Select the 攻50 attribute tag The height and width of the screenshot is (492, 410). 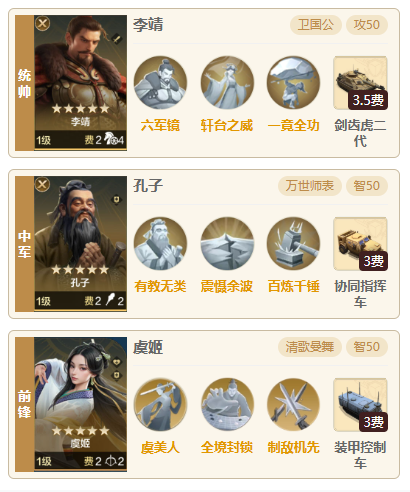tap(367, 25)
